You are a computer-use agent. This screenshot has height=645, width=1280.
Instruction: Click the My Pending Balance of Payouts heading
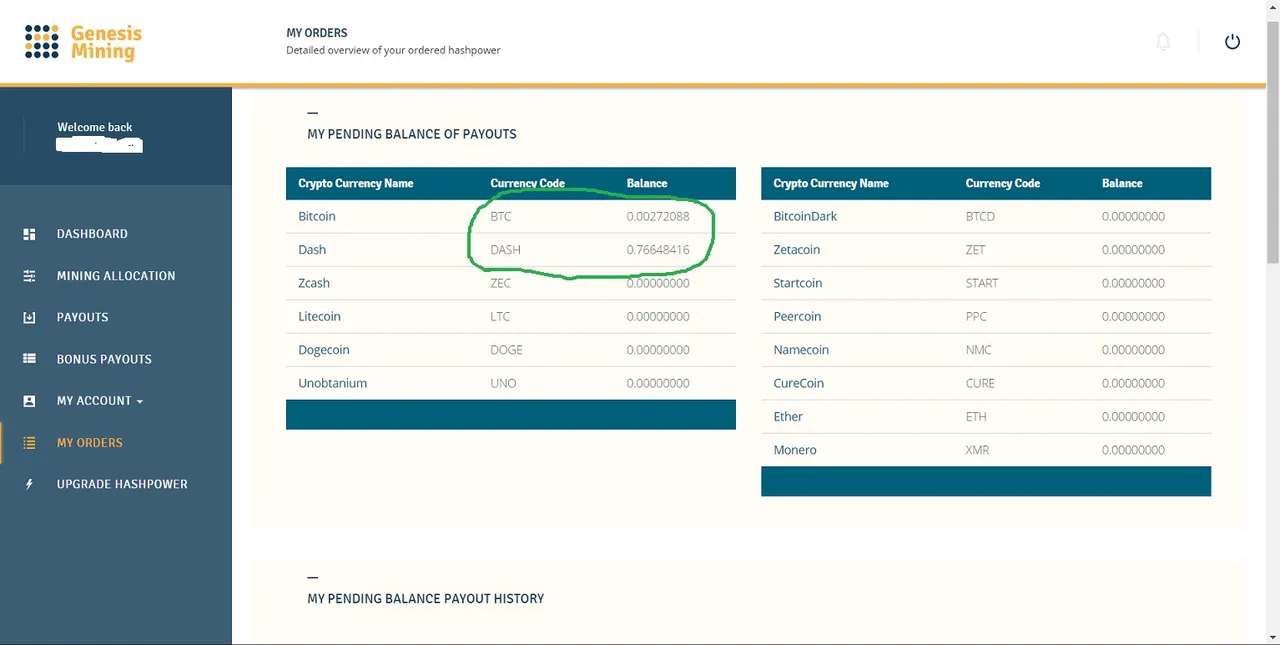tap(412, 134)
